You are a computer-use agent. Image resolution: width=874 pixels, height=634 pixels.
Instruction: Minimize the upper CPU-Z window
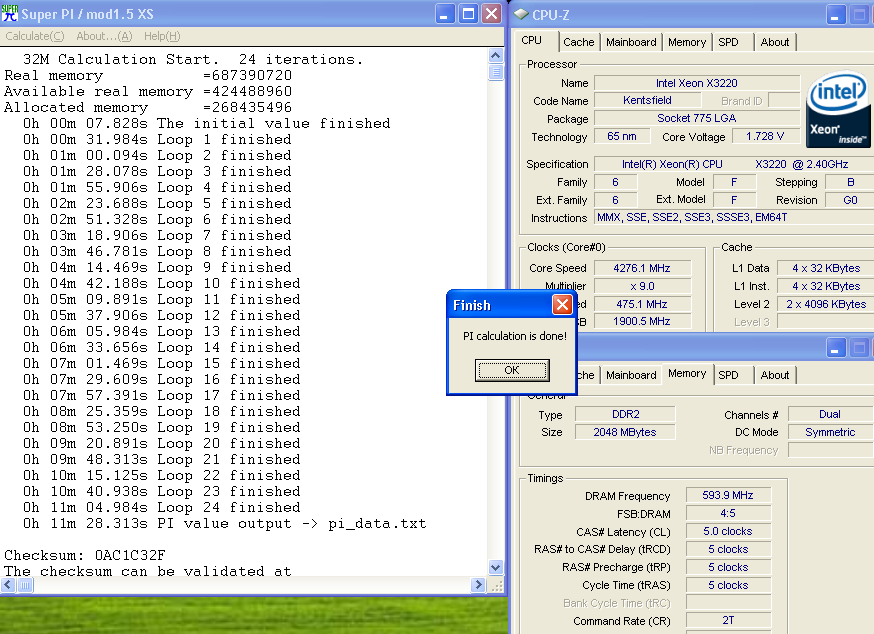[835, 14]
